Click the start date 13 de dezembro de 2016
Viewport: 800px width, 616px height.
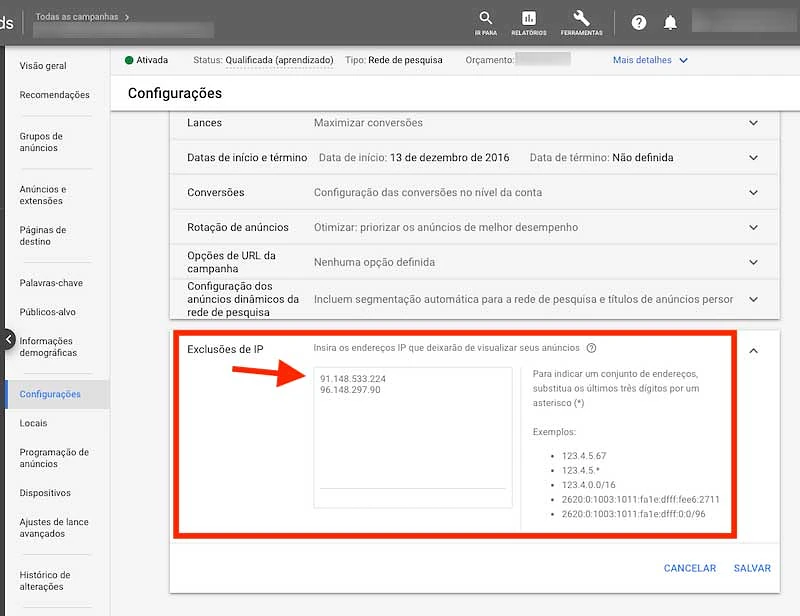[x=449, y=158]
